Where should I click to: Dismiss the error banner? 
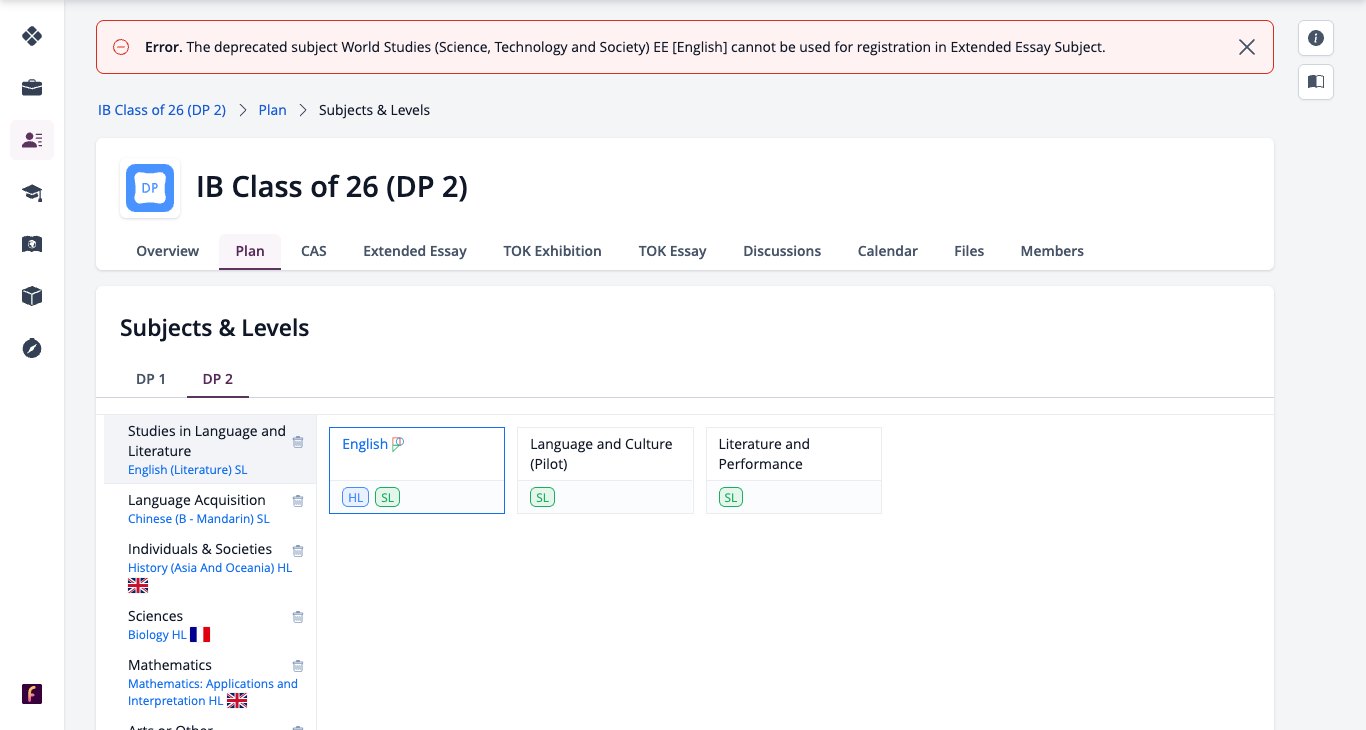[1247, 47]
